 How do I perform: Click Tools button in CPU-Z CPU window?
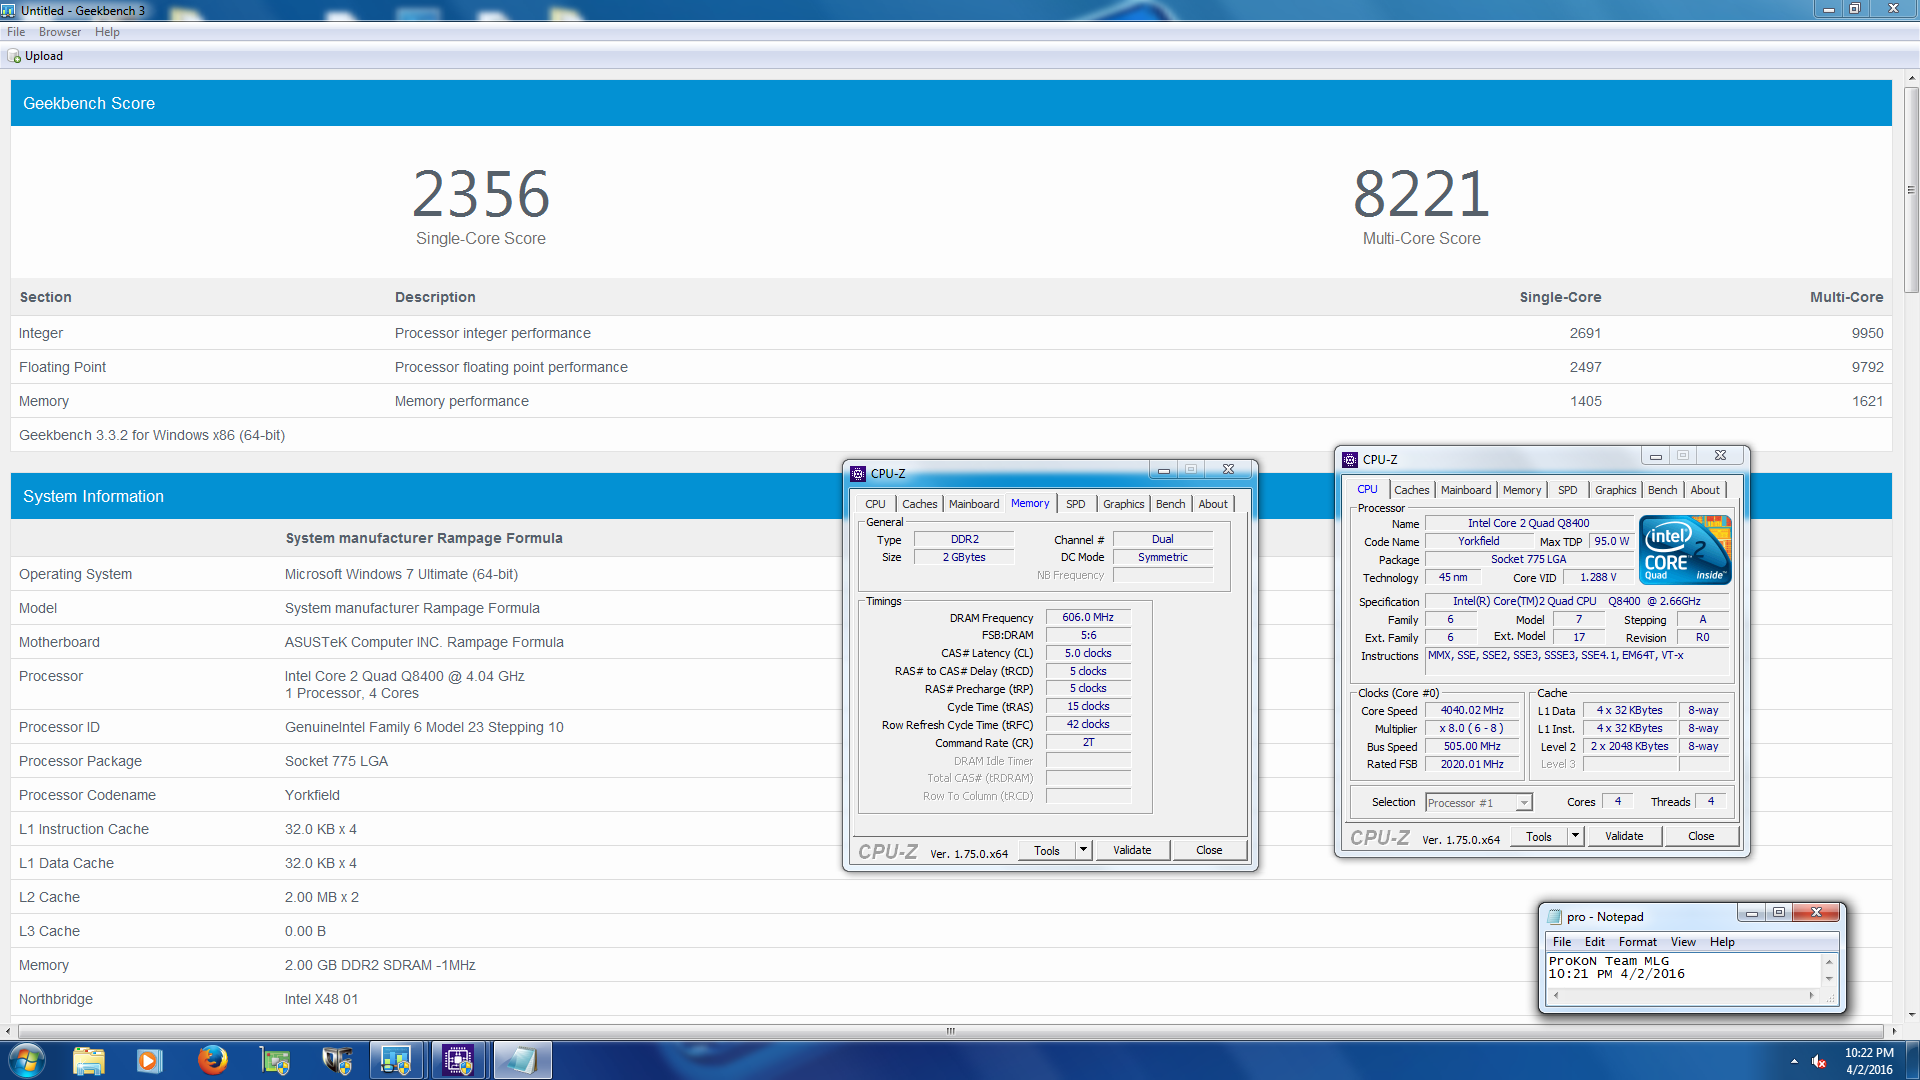1539,836
